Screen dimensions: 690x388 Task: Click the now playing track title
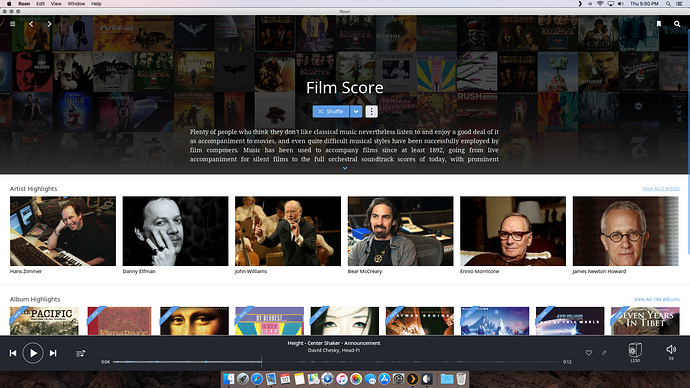coord(334,343)
